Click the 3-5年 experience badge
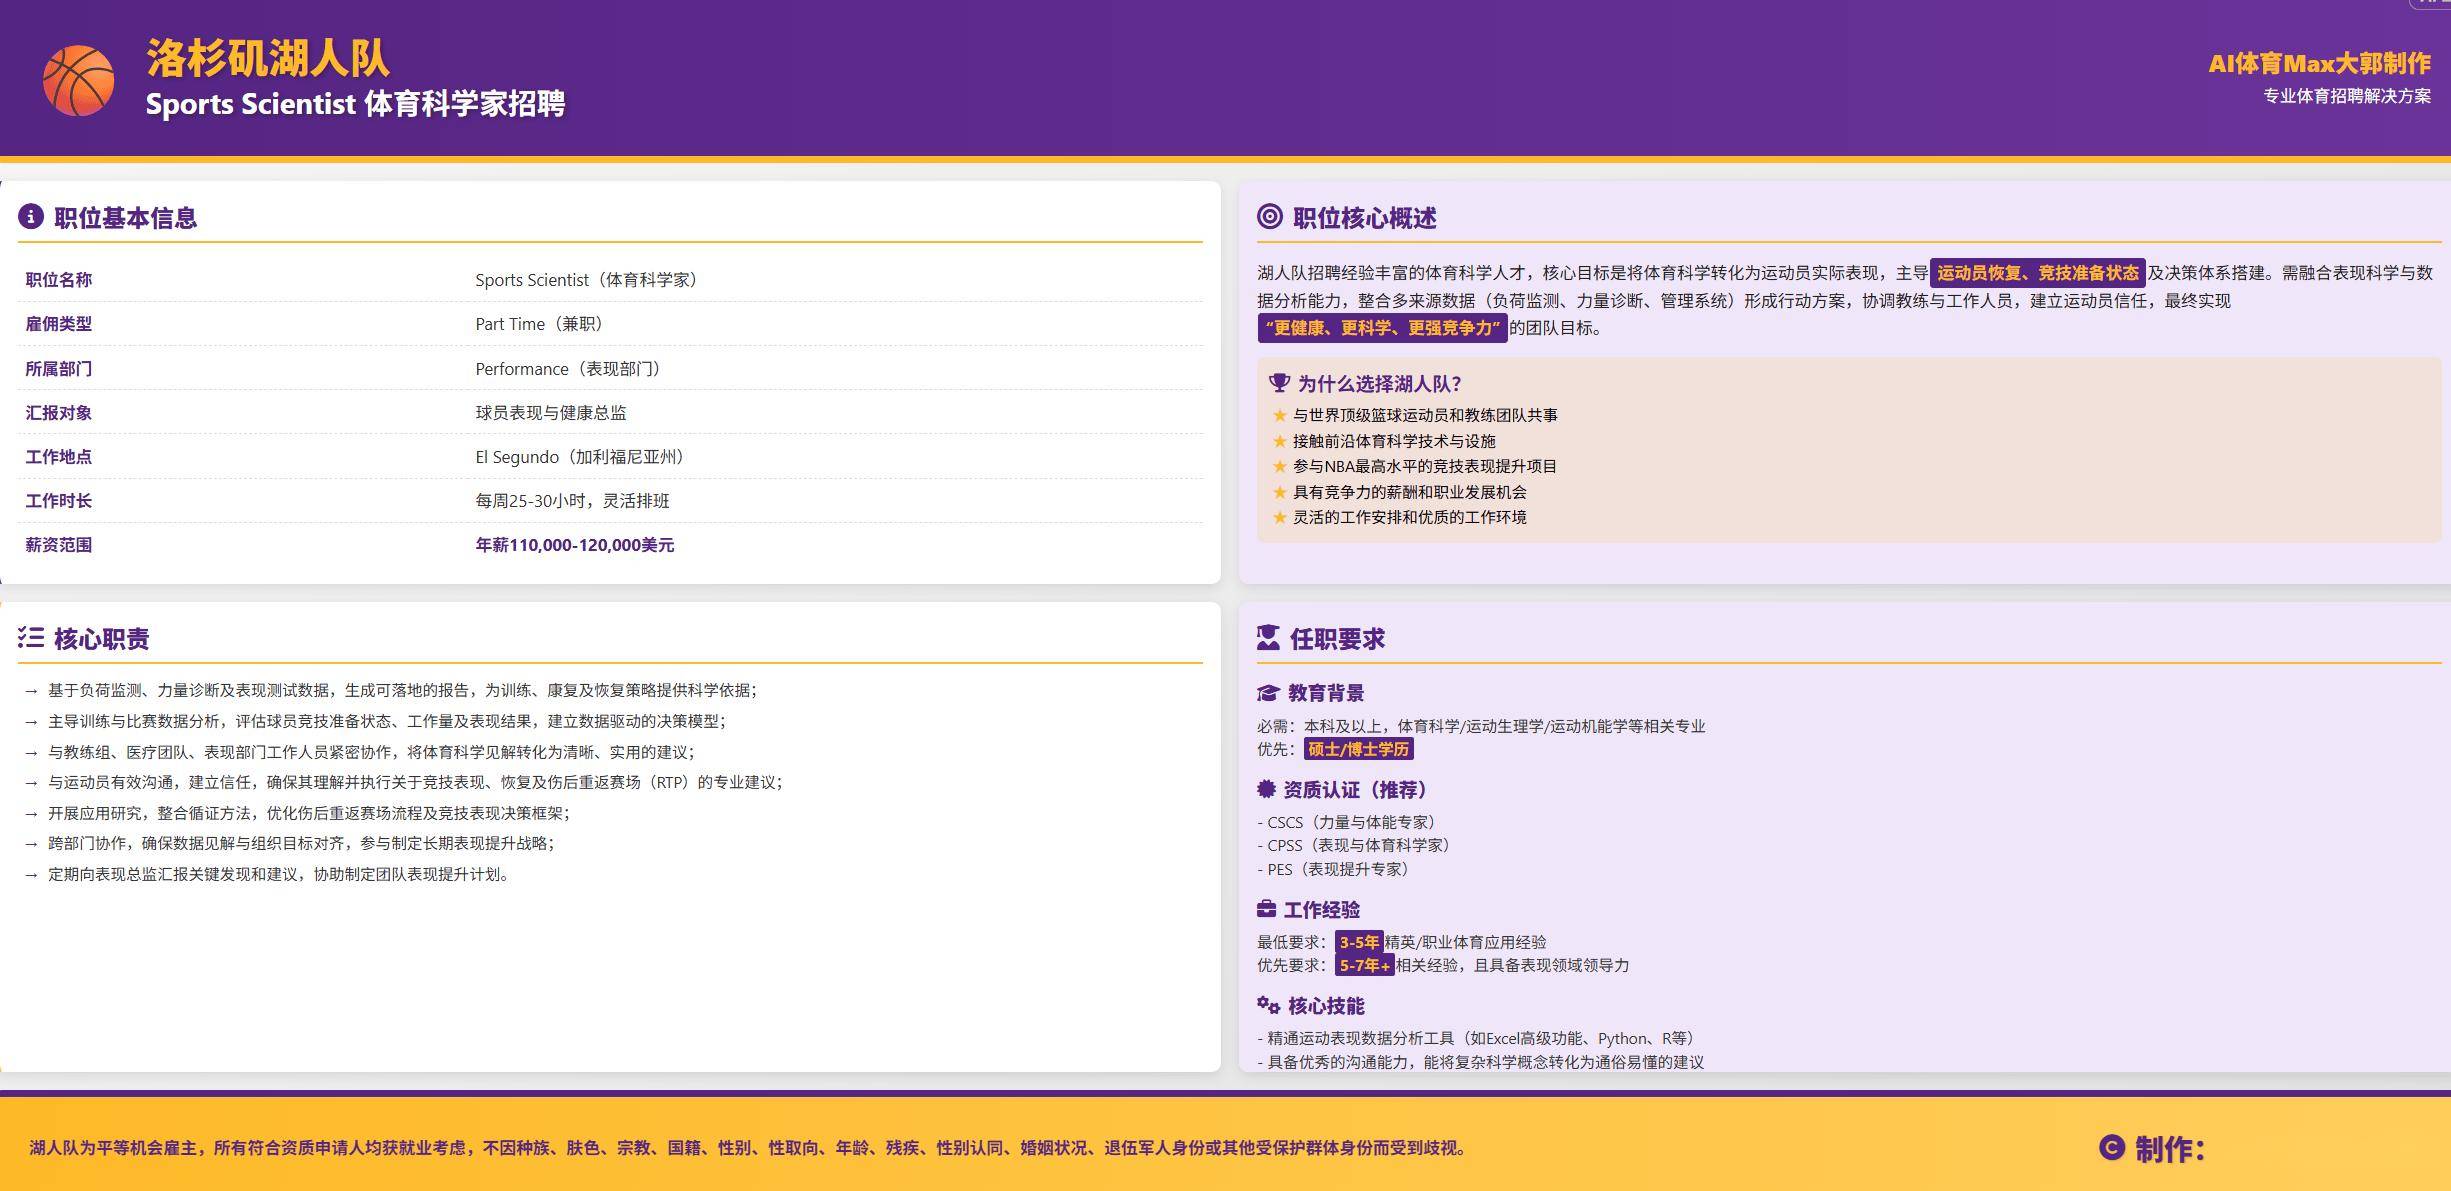The width and height of the screenshot is (2451, 1191). tap(1358, 942)
